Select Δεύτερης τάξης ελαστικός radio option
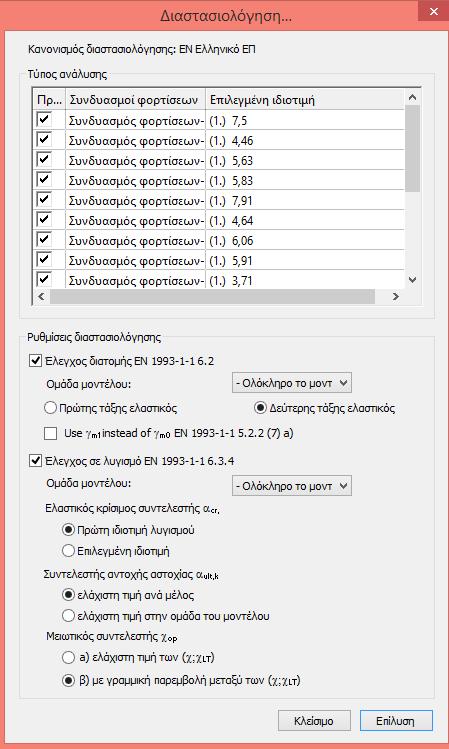Image resolution: width=449 pixels, height=749 pixels. coord(259,408)
